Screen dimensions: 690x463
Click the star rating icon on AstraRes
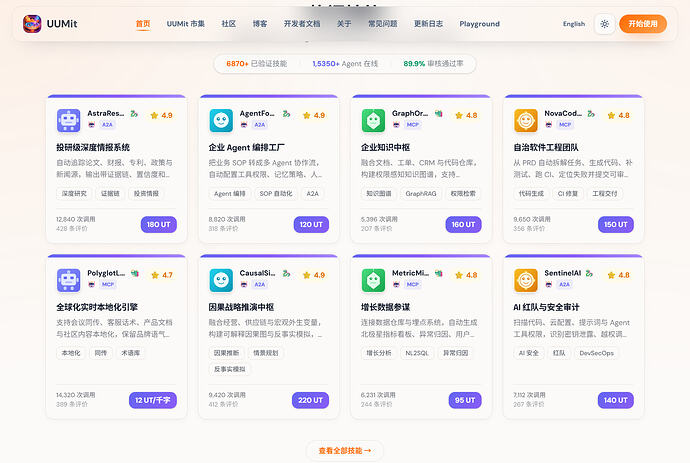[154, 116]
